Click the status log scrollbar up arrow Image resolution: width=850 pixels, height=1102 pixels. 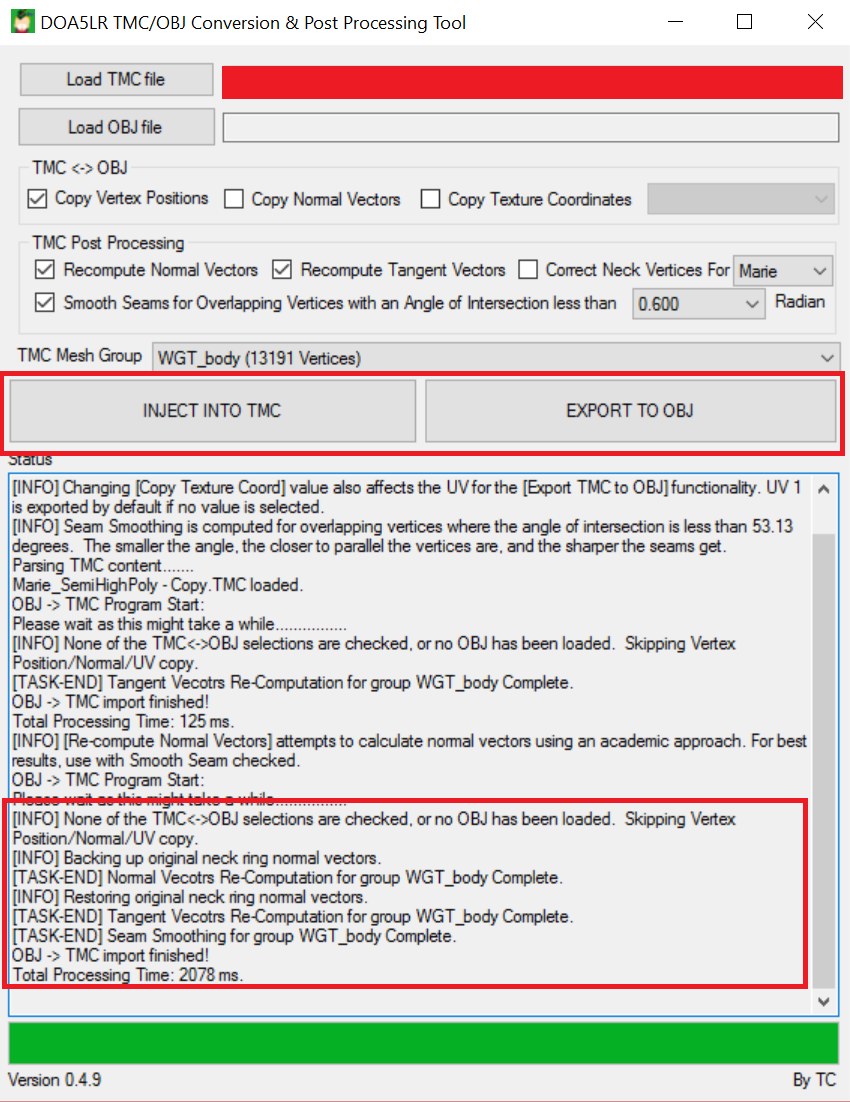pos(823,491)
